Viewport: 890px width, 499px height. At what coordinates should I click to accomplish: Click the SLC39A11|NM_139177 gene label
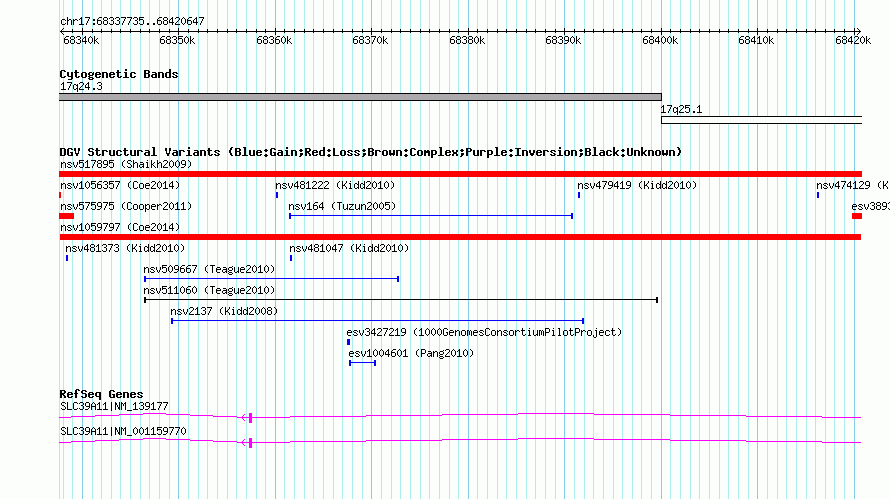tap(114, 406)
